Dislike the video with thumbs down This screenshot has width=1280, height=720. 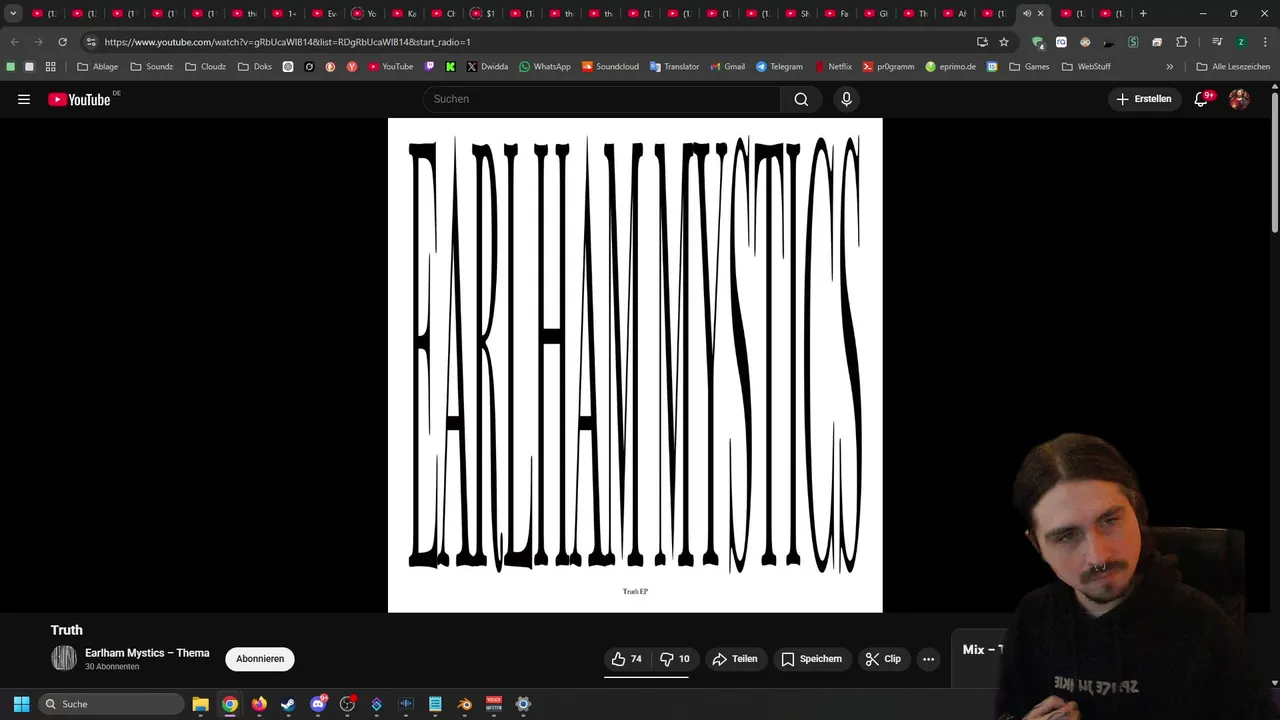coord(675,659)
